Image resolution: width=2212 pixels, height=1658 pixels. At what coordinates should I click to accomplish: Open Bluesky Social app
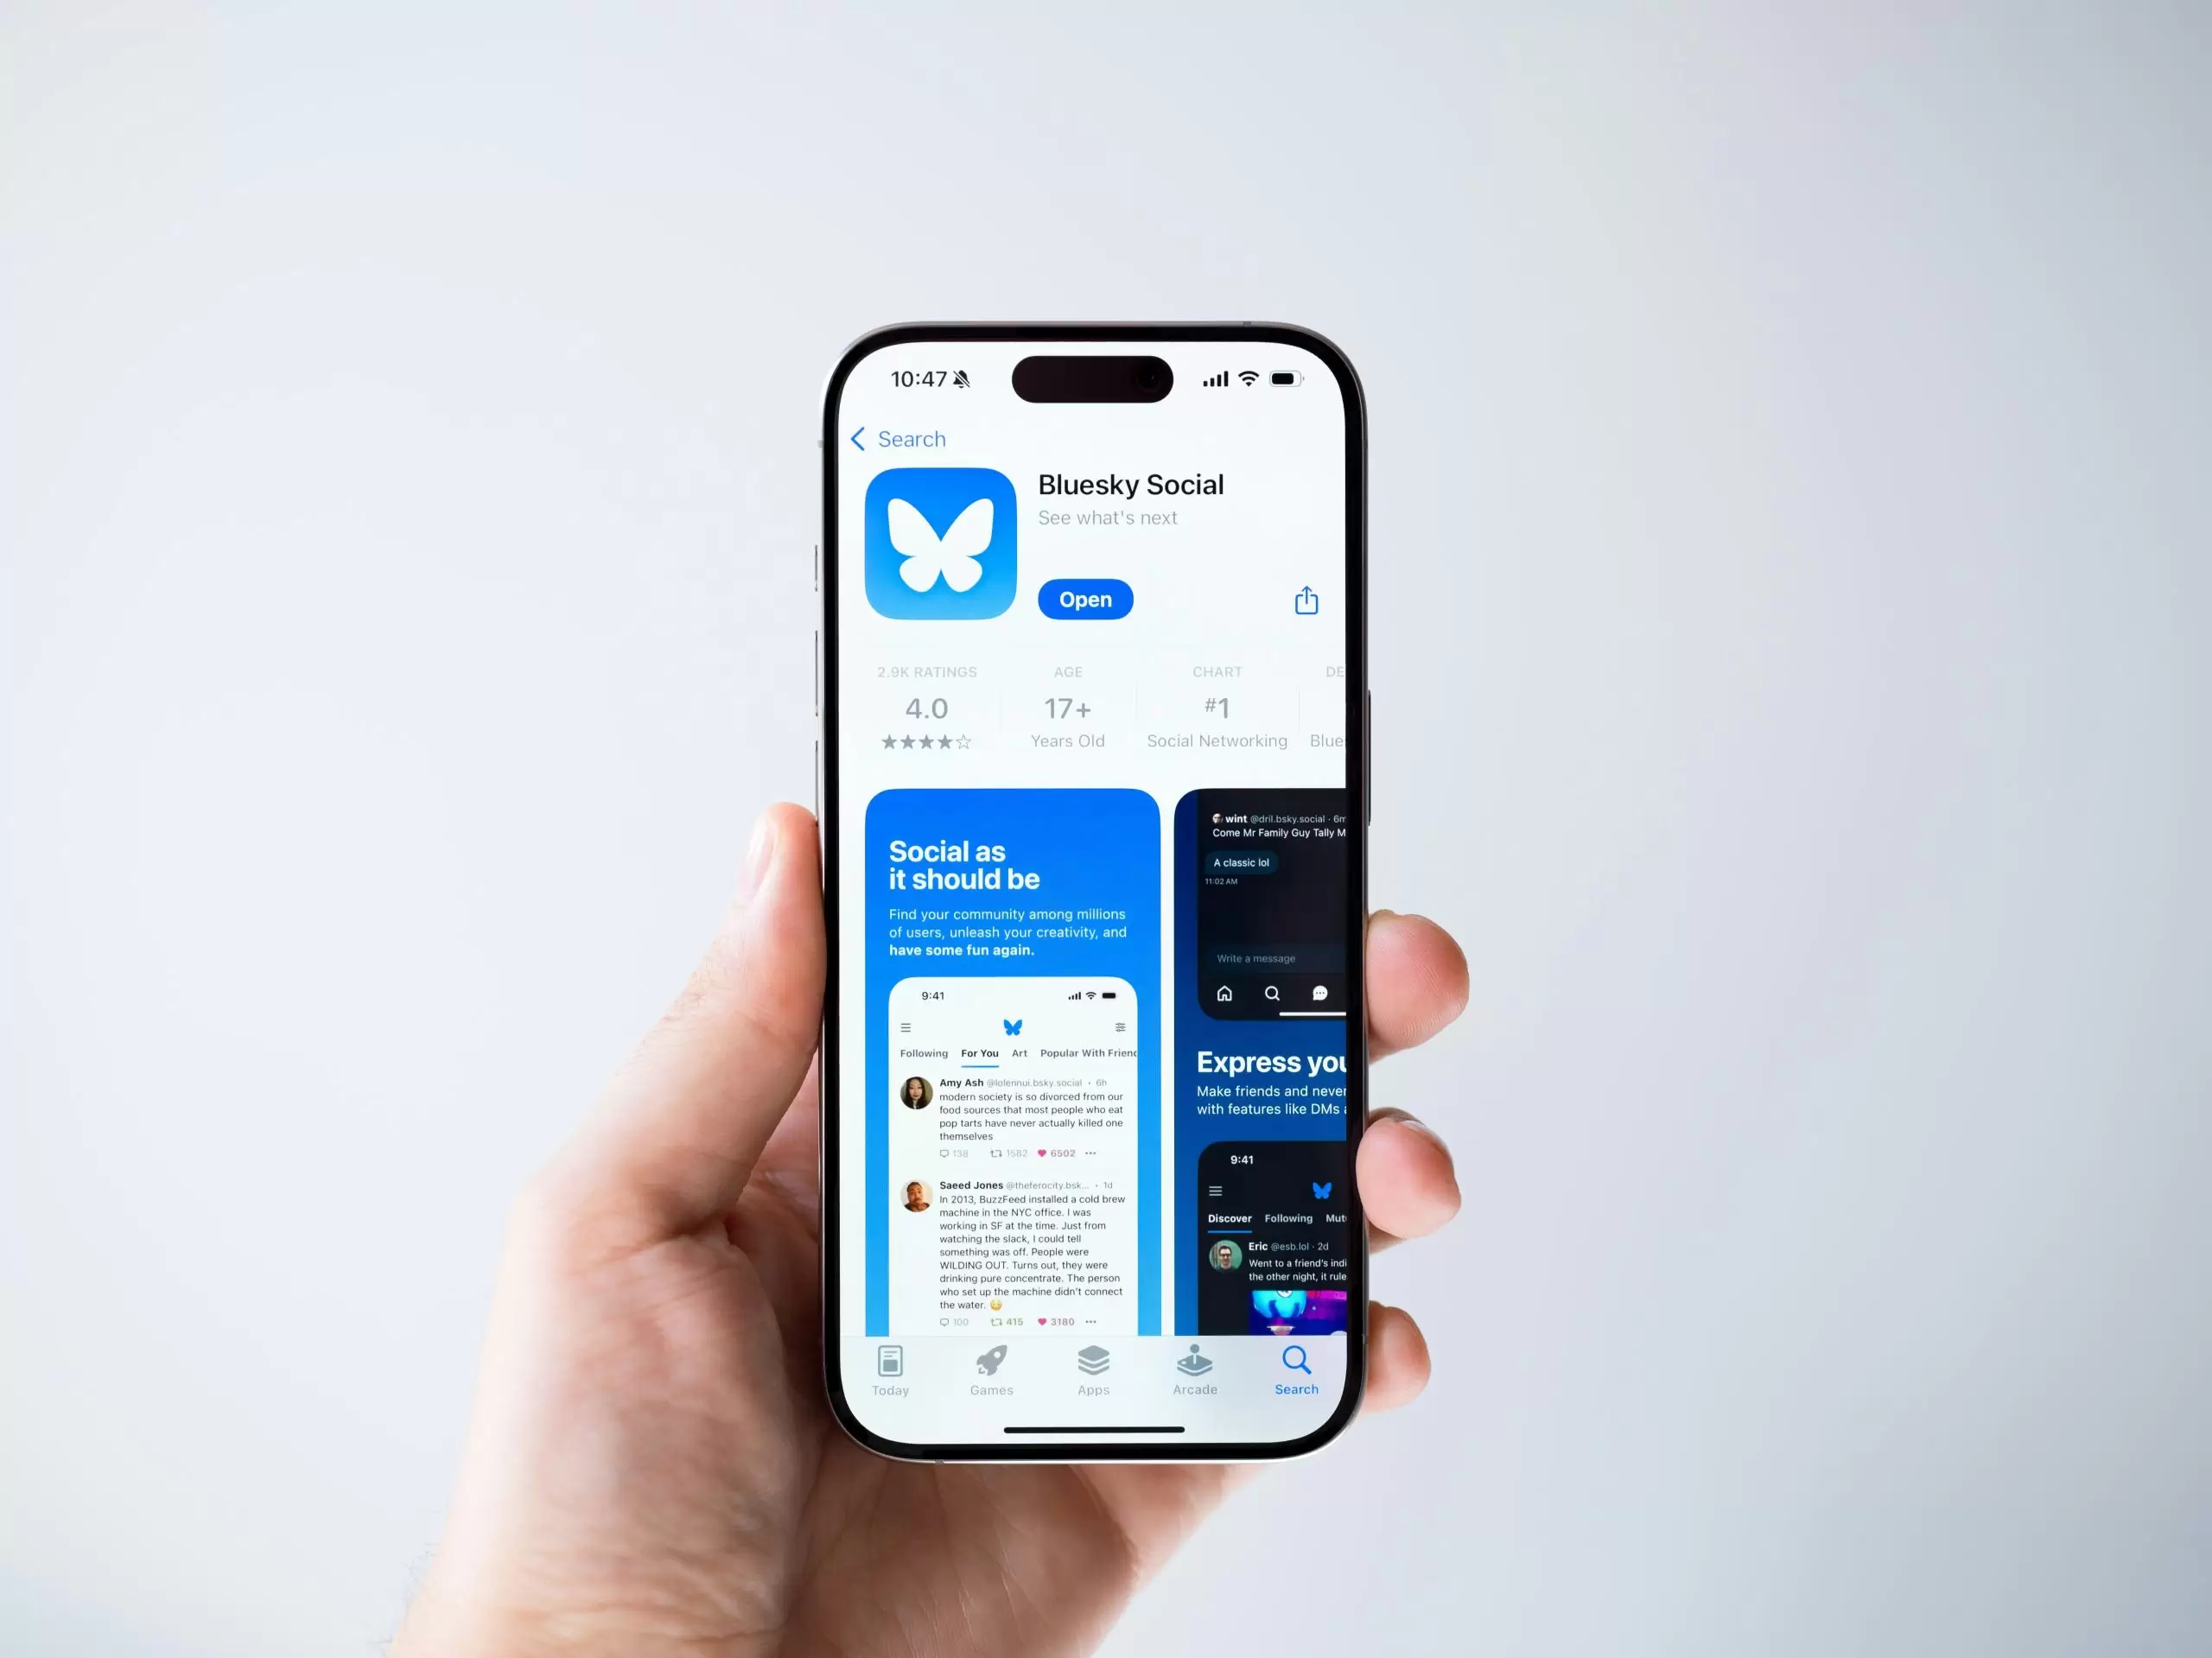coord(1085,599)
